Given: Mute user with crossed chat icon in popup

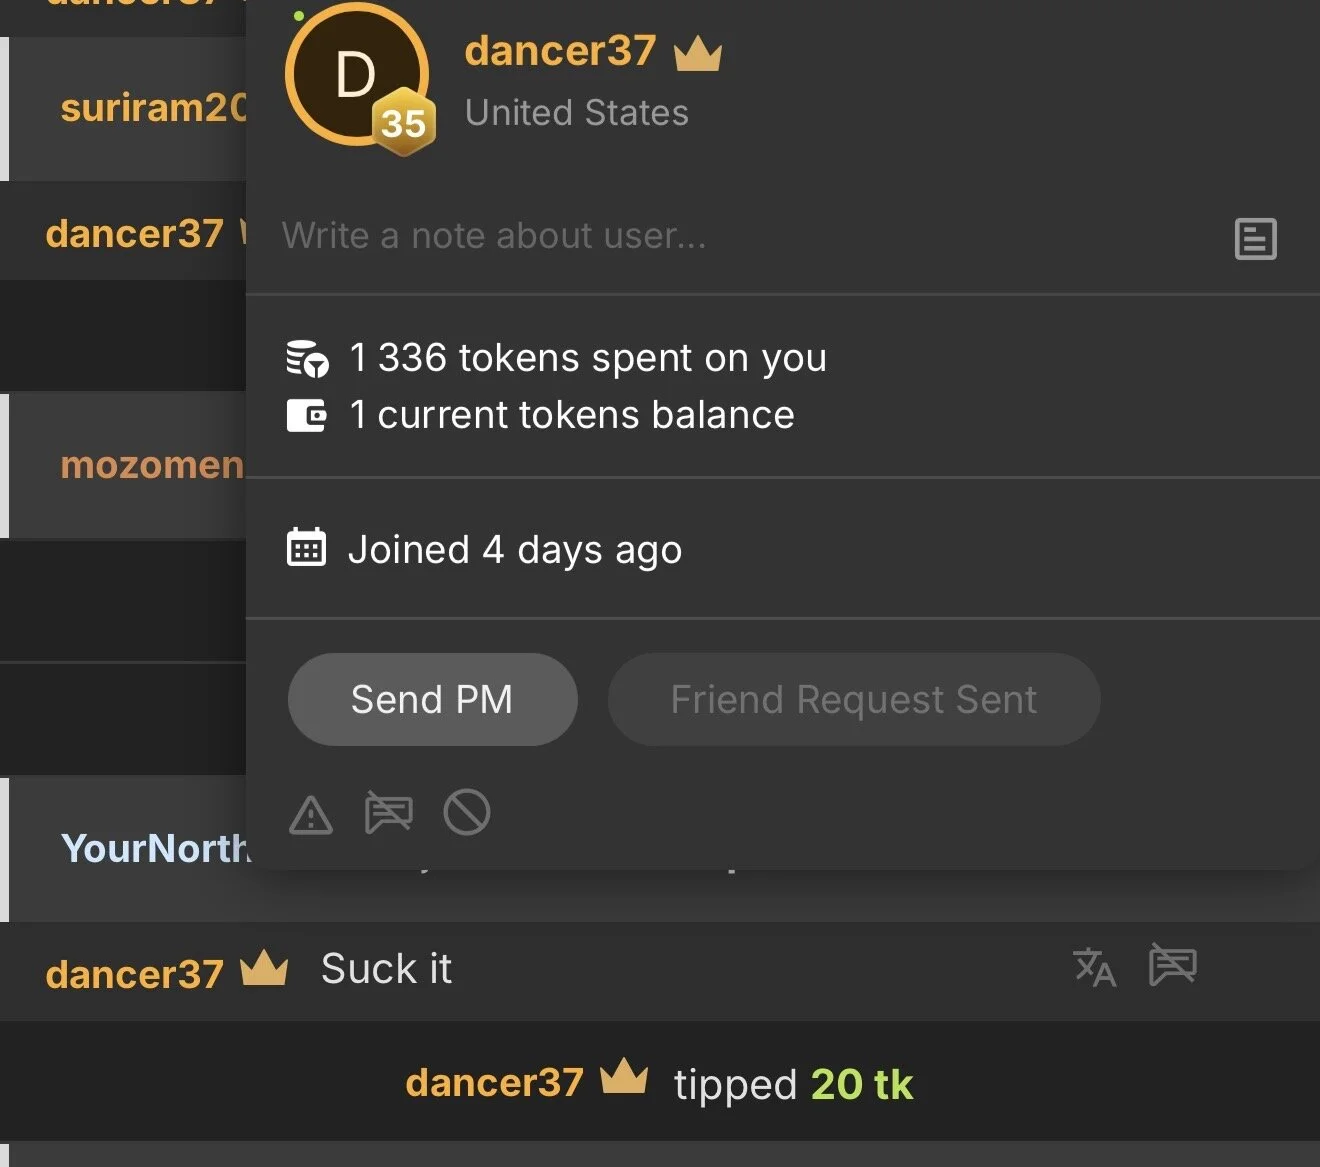Looking at the screenshot, I should pos(388,812).
